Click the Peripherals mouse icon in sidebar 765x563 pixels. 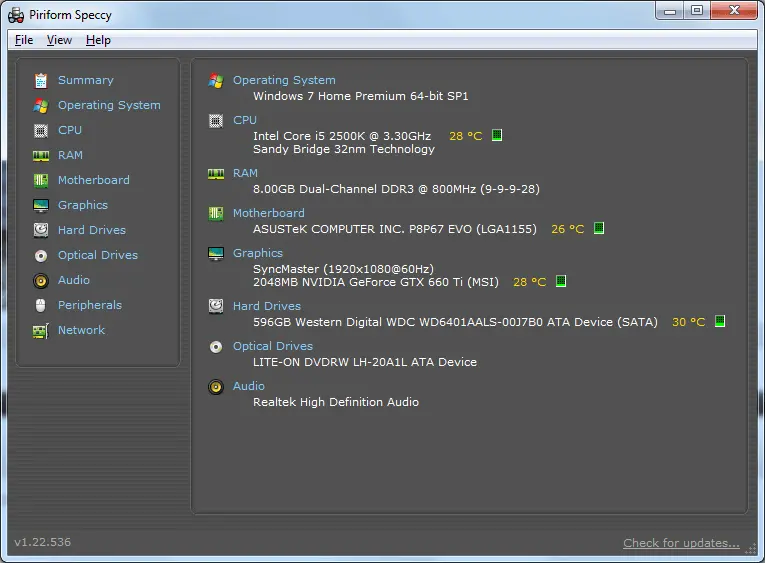(41, 305)
